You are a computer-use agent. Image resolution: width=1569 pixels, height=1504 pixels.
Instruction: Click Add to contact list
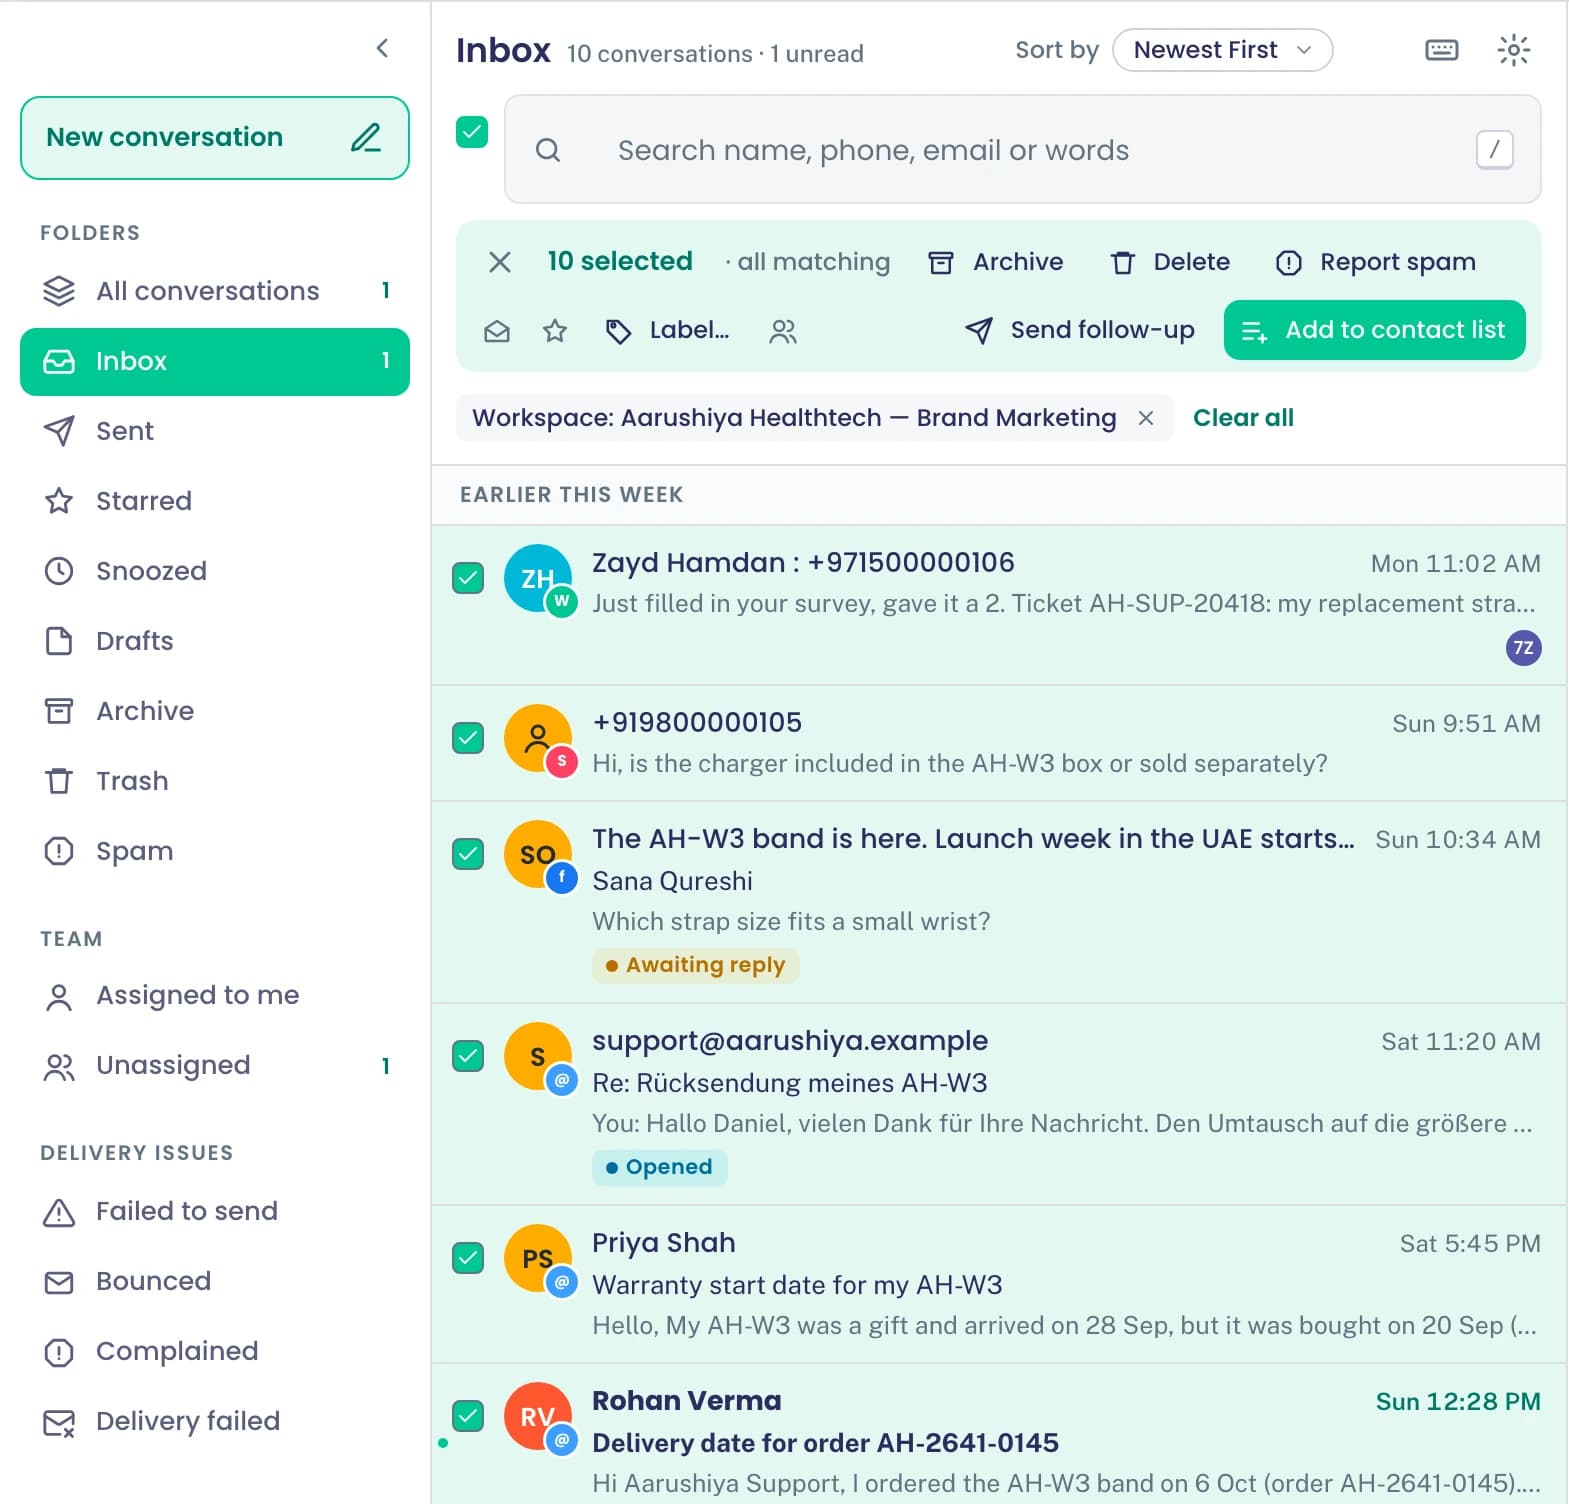click(x=1374, y=330)
